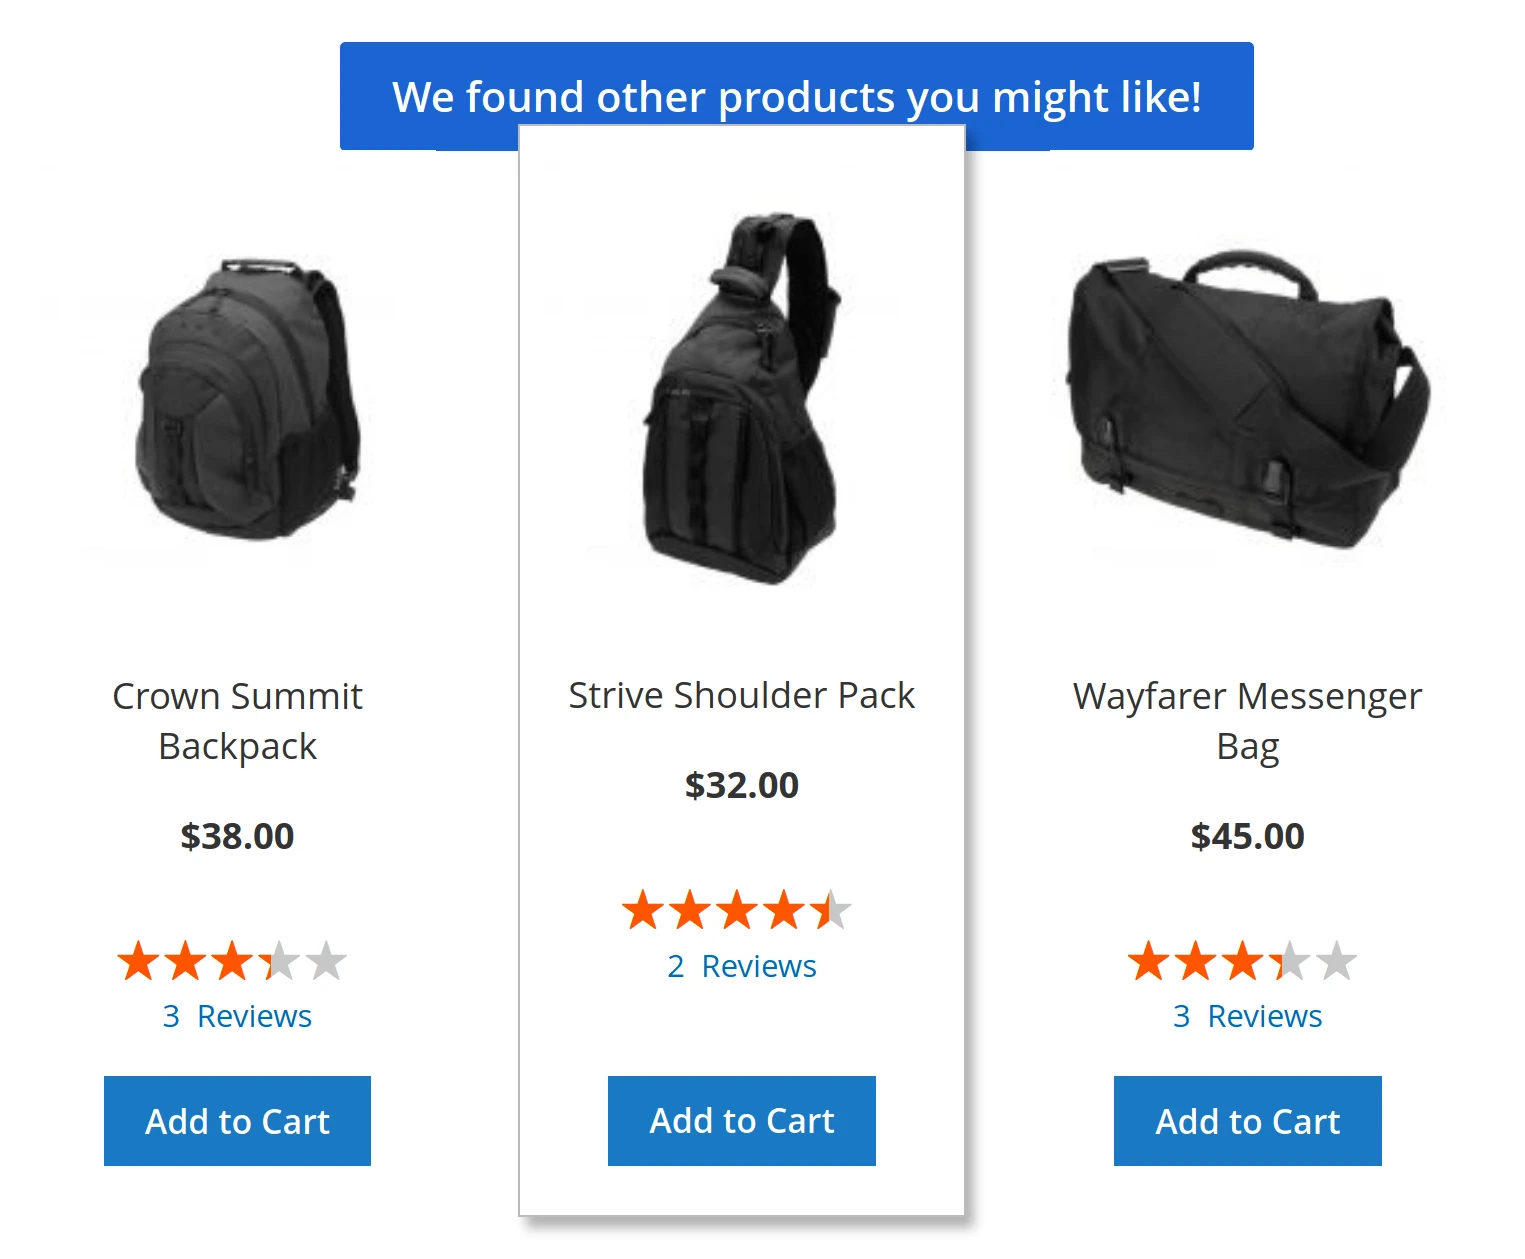Image resolution: width=1525 pixels, height=1259 pixels.
Task: Click the star rating under Strive Shoulder Pack
Action: click(x=738, y=911)
